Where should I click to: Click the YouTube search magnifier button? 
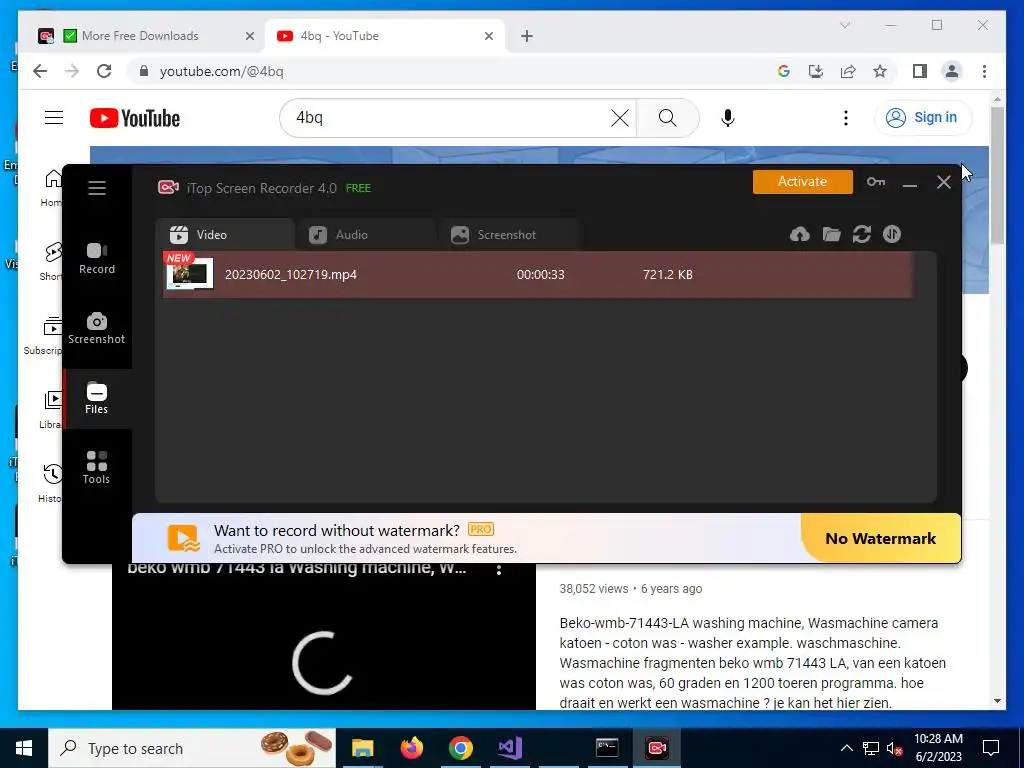click(x=667, y=118)
